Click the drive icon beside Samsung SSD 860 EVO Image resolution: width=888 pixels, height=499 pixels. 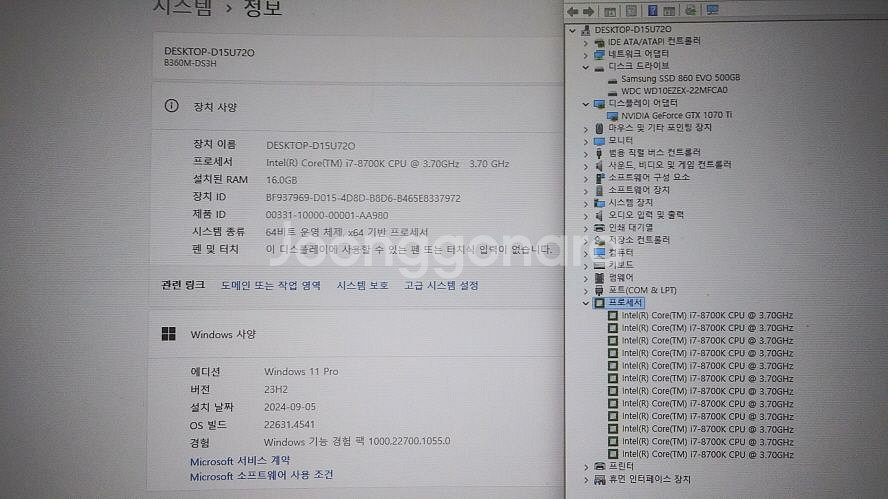pyautogui.click(x=612, y=80)
